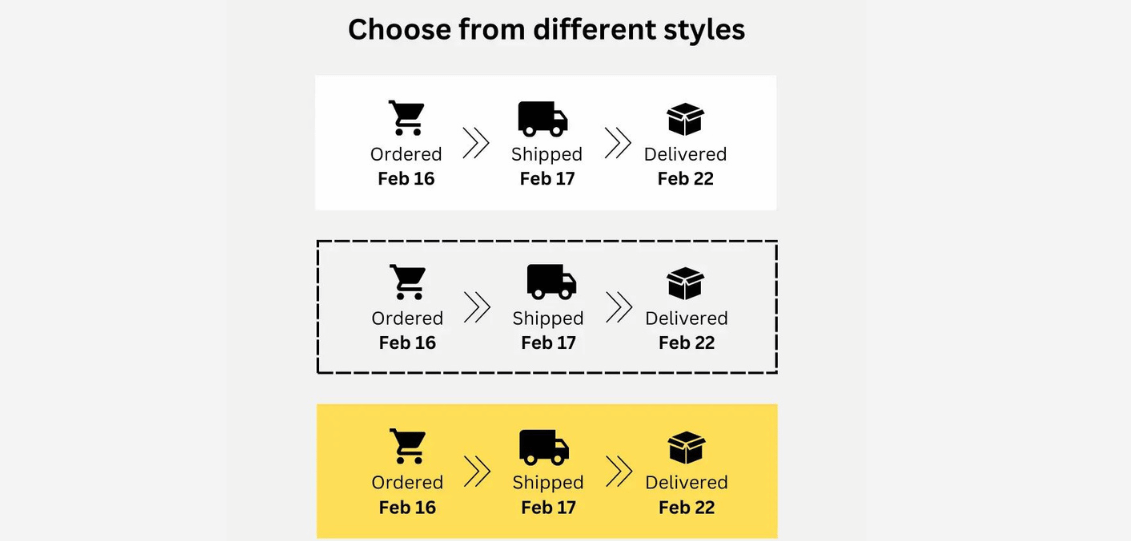
Task: Click the shopping cart icon in white style
Action: [406, 118]
